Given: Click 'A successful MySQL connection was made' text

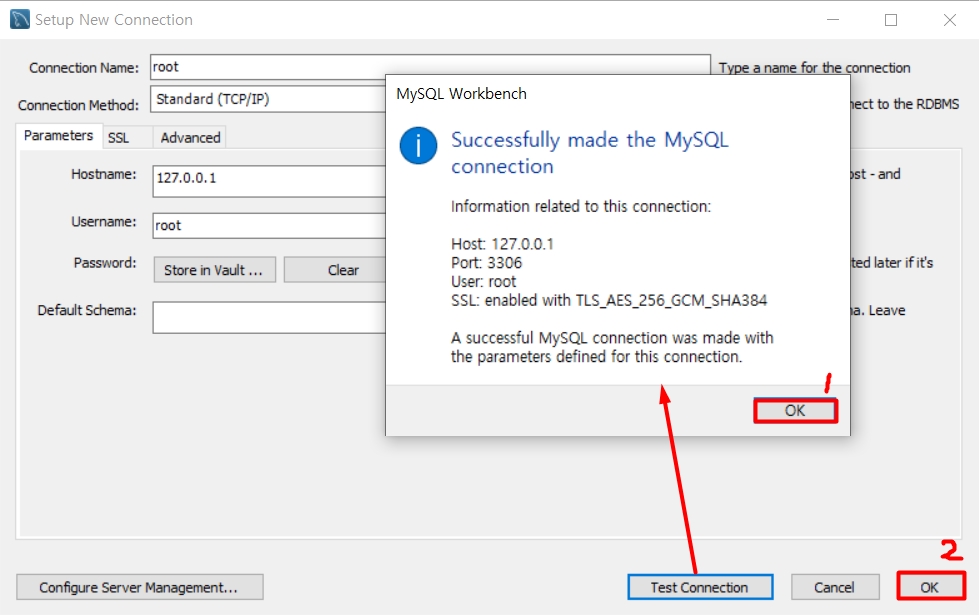Looking at the screenshot, I should (x=612, y=347).
